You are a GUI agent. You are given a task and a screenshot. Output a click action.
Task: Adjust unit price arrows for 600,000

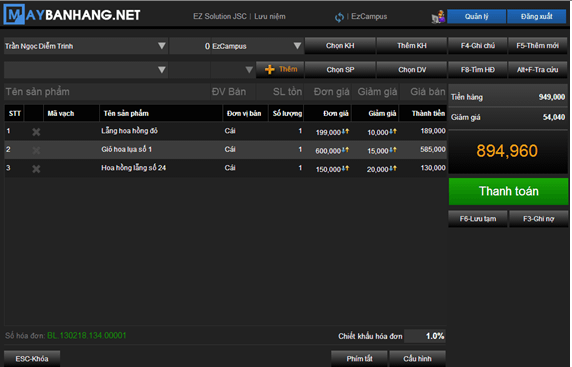point(345,150)
